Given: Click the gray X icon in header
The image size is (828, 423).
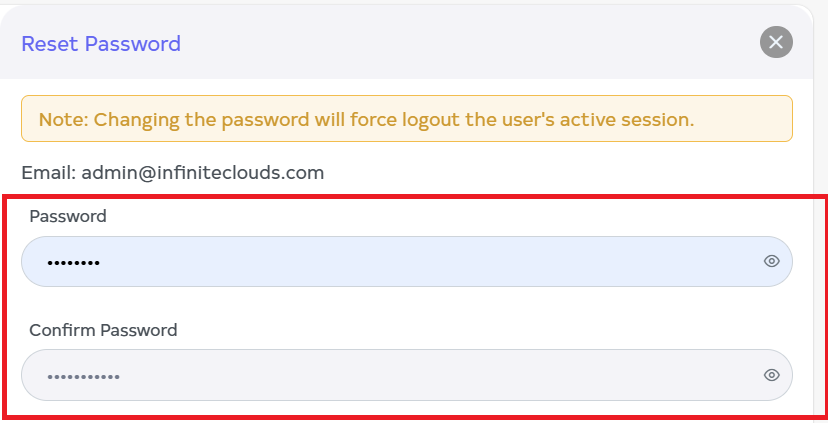Looking at the screenshot, I should (776, 42).
